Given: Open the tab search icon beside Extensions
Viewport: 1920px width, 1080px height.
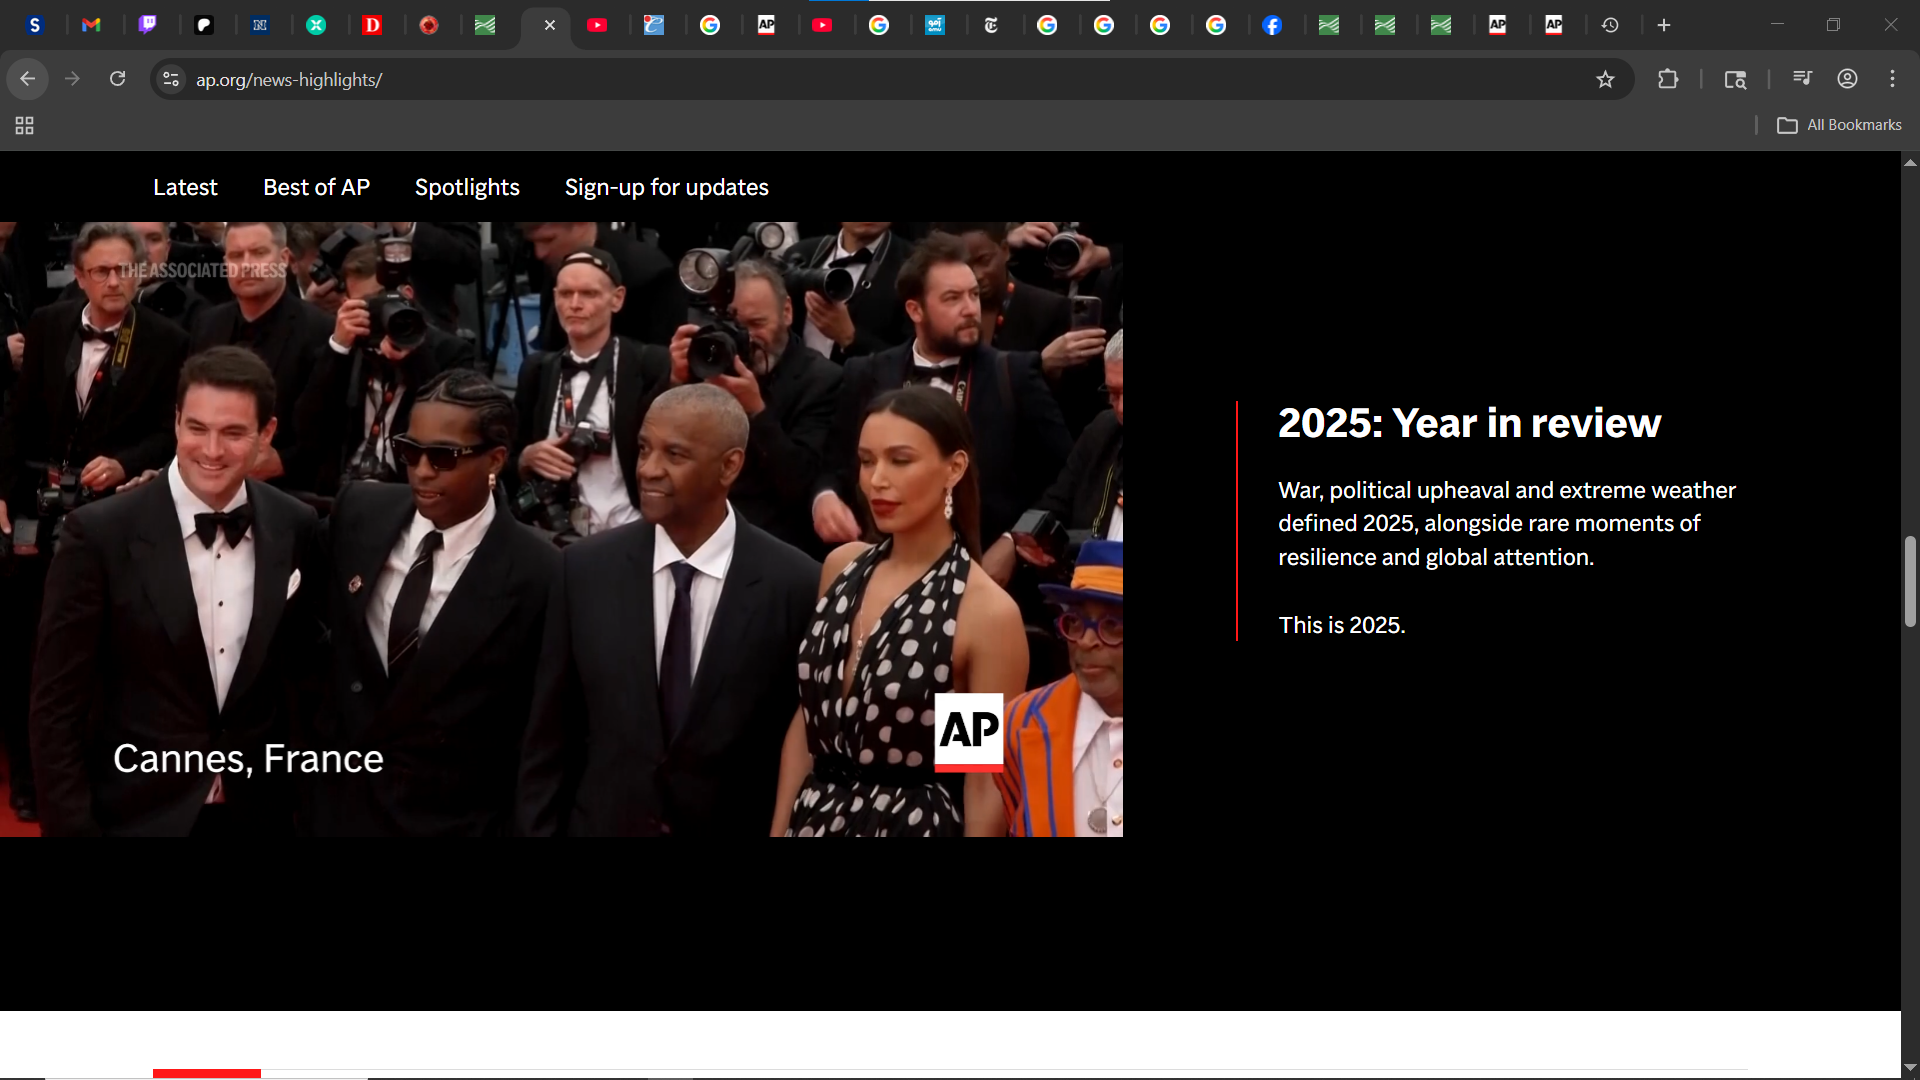Looking at the screenshot, I should (1735, 80).
